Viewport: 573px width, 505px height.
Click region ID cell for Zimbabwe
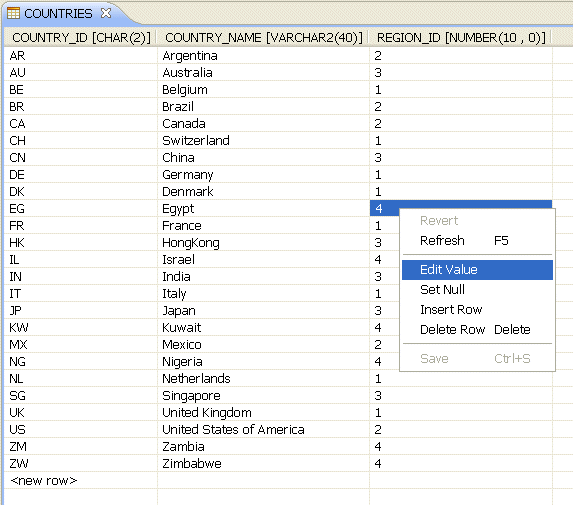point(461,464)
